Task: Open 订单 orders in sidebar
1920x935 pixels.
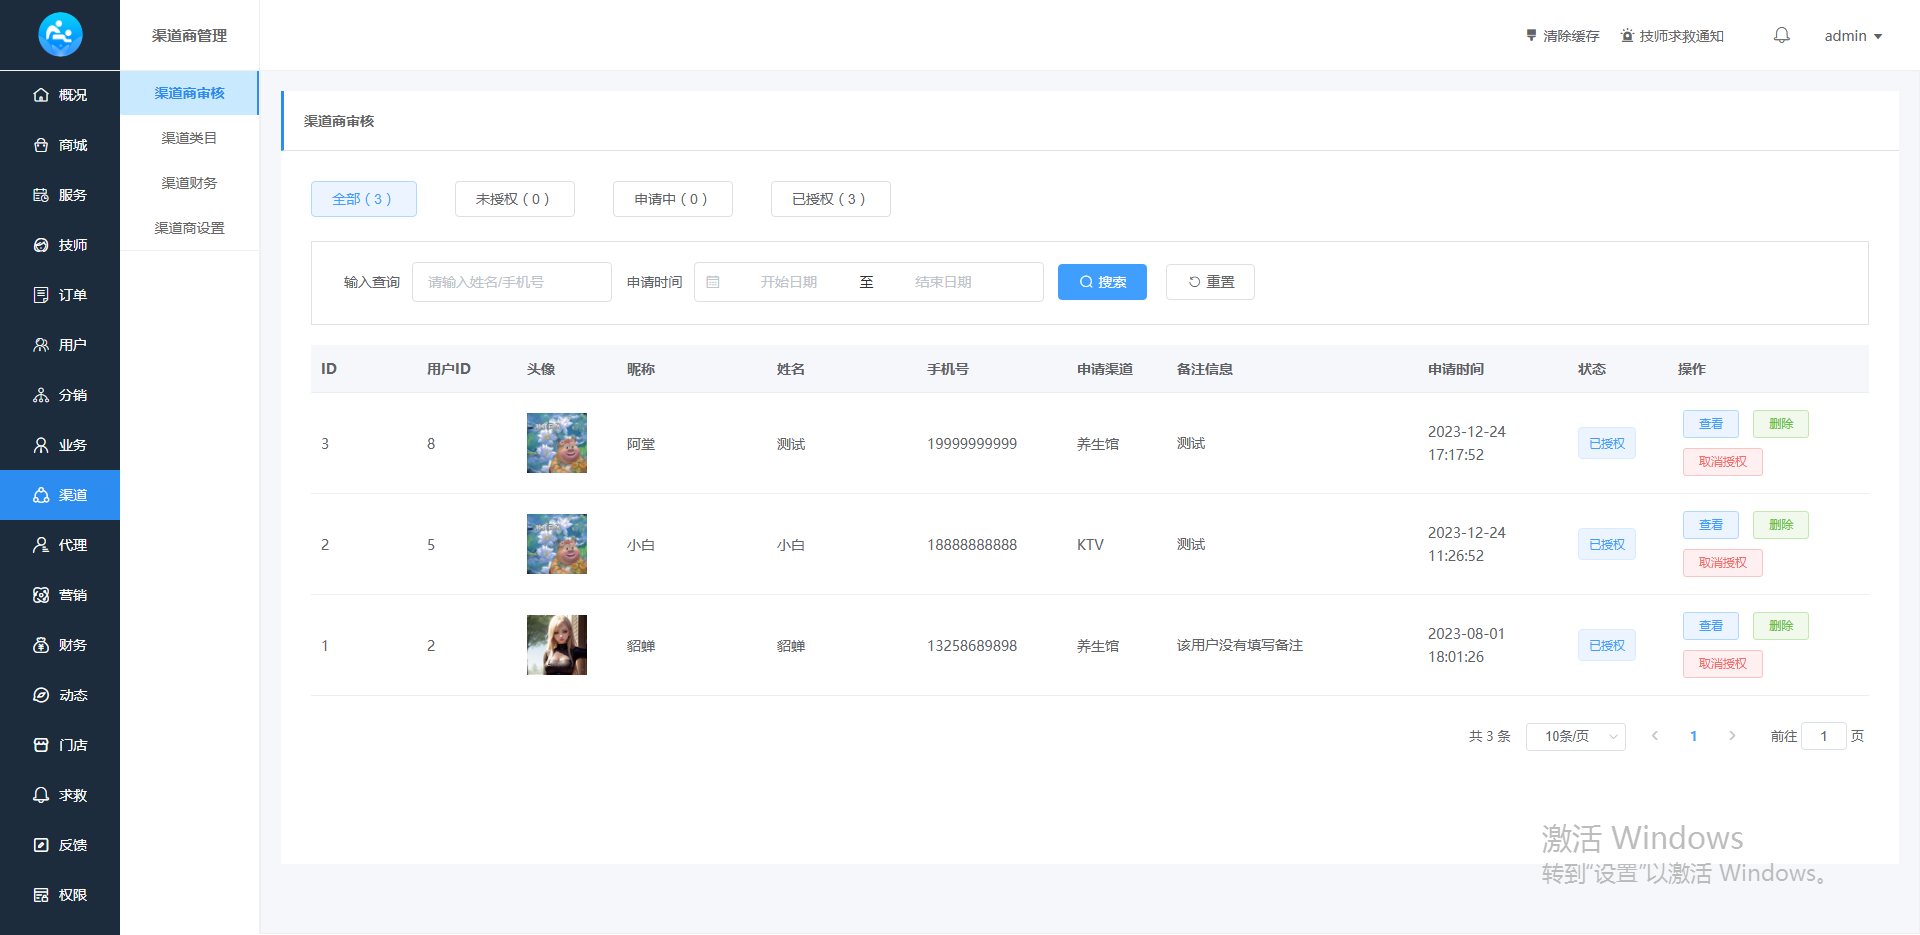Action: pos(60,295)
